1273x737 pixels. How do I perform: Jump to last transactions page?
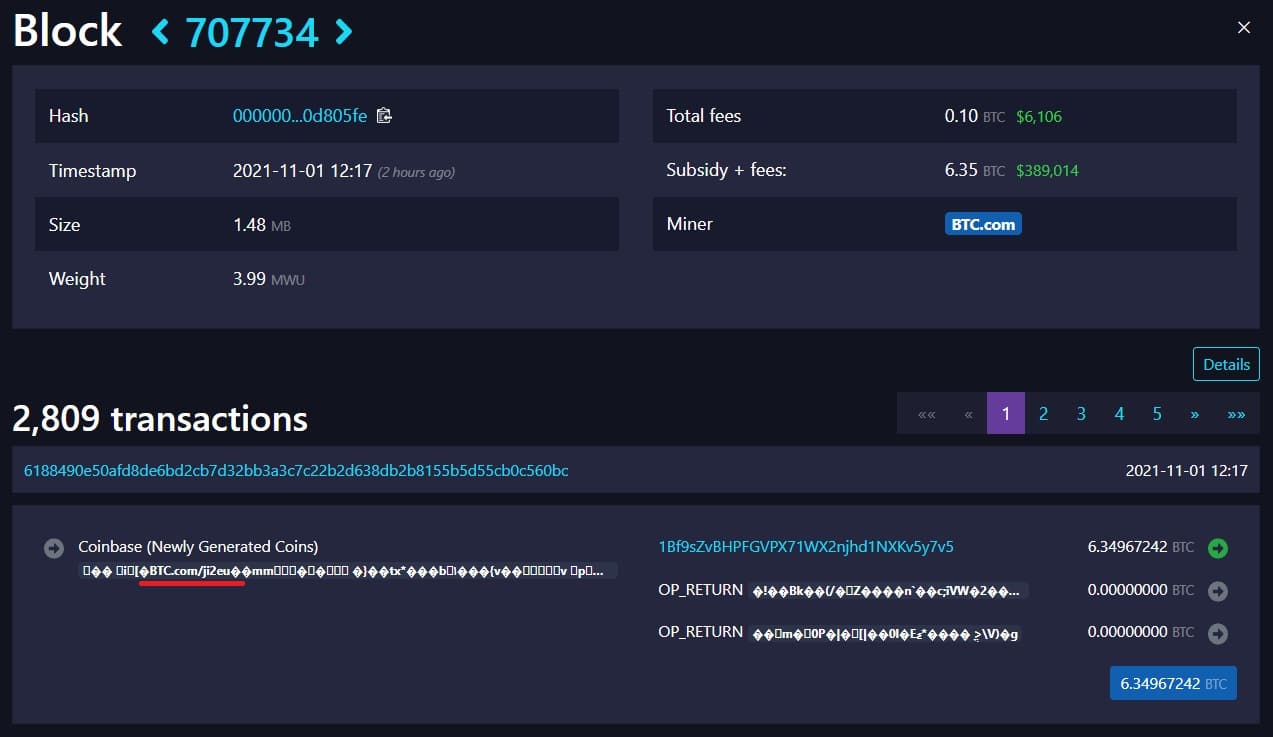tap(1236, 414)
